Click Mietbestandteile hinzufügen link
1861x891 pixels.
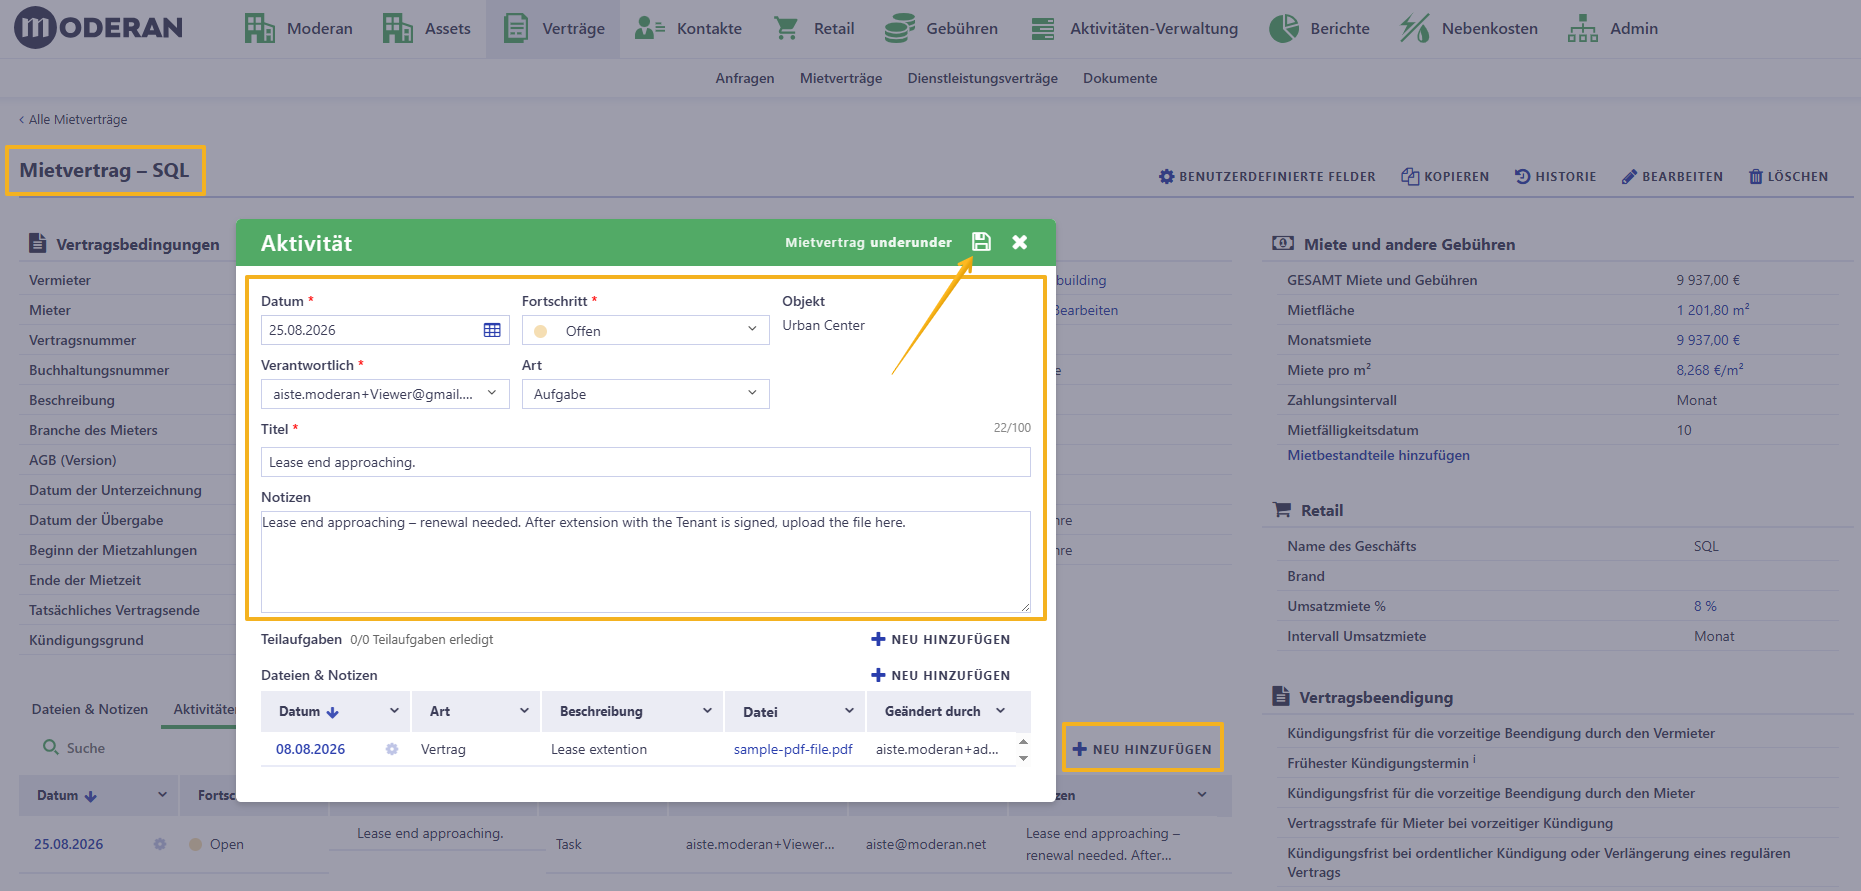click(1378, 455)
